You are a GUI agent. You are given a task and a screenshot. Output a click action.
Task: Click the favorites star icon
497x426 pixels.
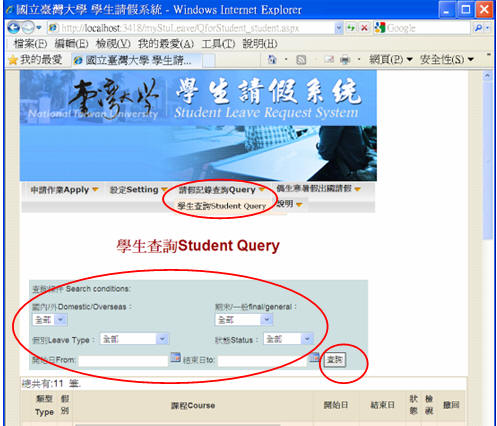13,60
